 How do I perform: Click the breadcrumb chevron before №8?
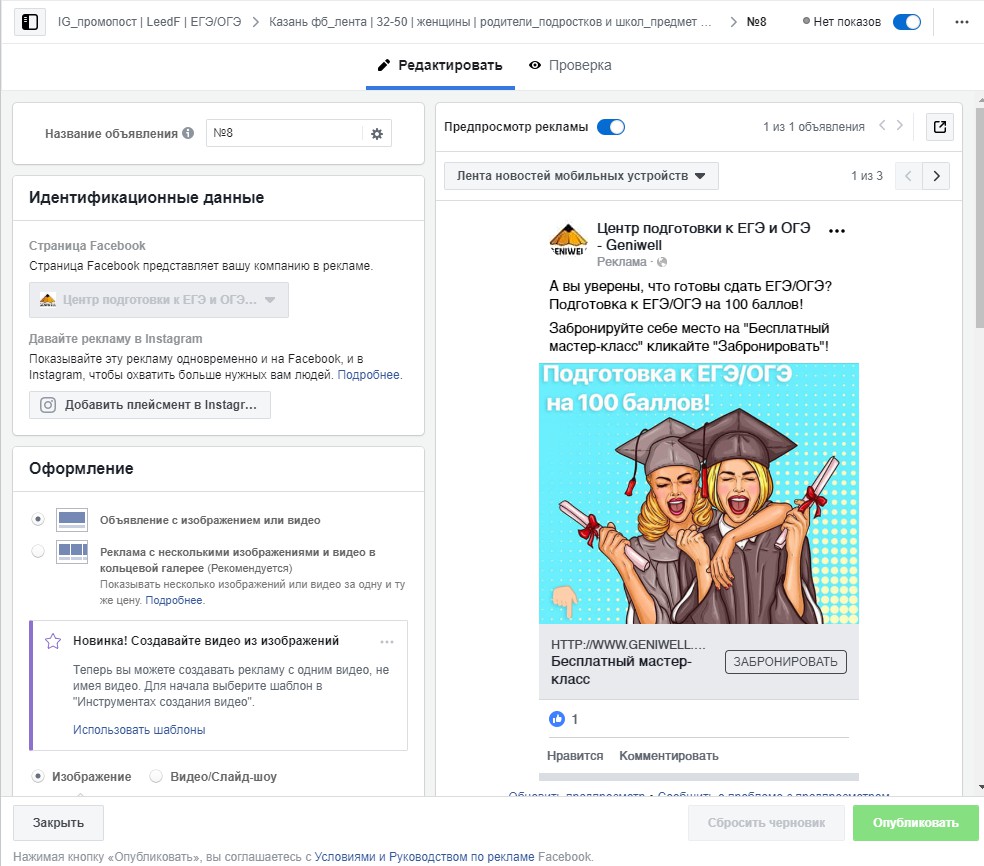click(734, 22)
